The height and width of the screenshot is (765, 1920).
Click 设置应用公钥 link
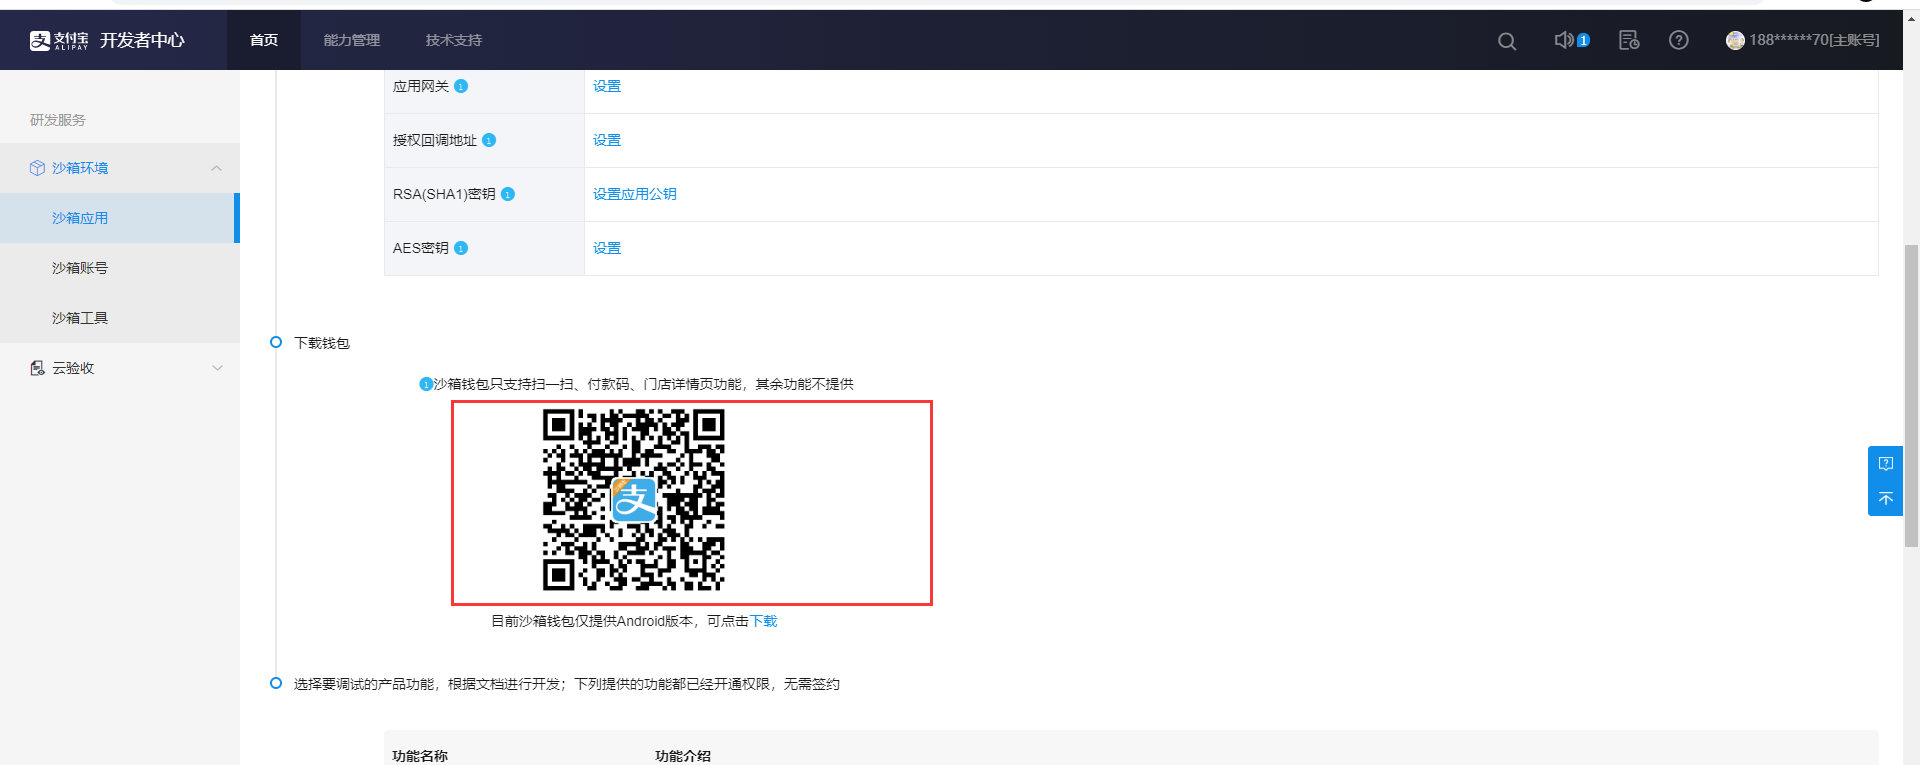(635, 194)
